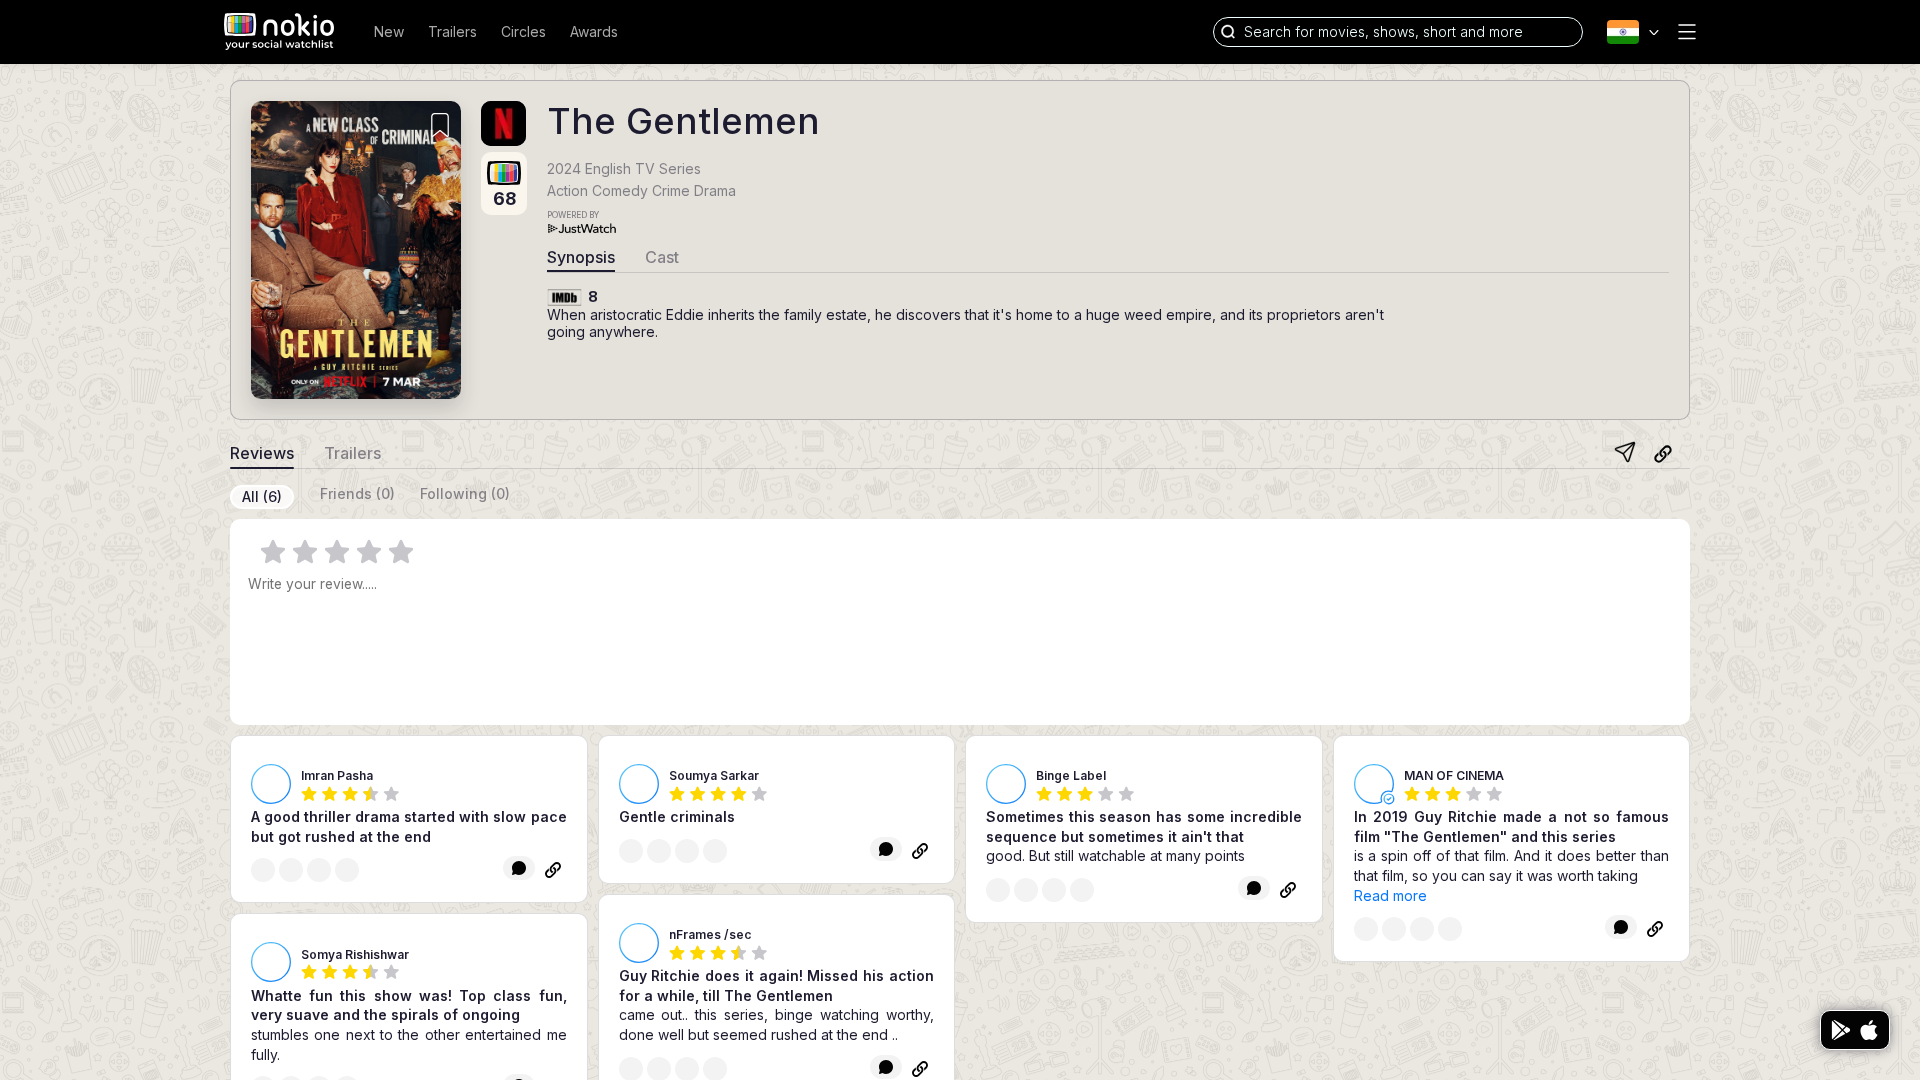
Task: Click Binge Label's avatar
Action: pos(1006,784)
